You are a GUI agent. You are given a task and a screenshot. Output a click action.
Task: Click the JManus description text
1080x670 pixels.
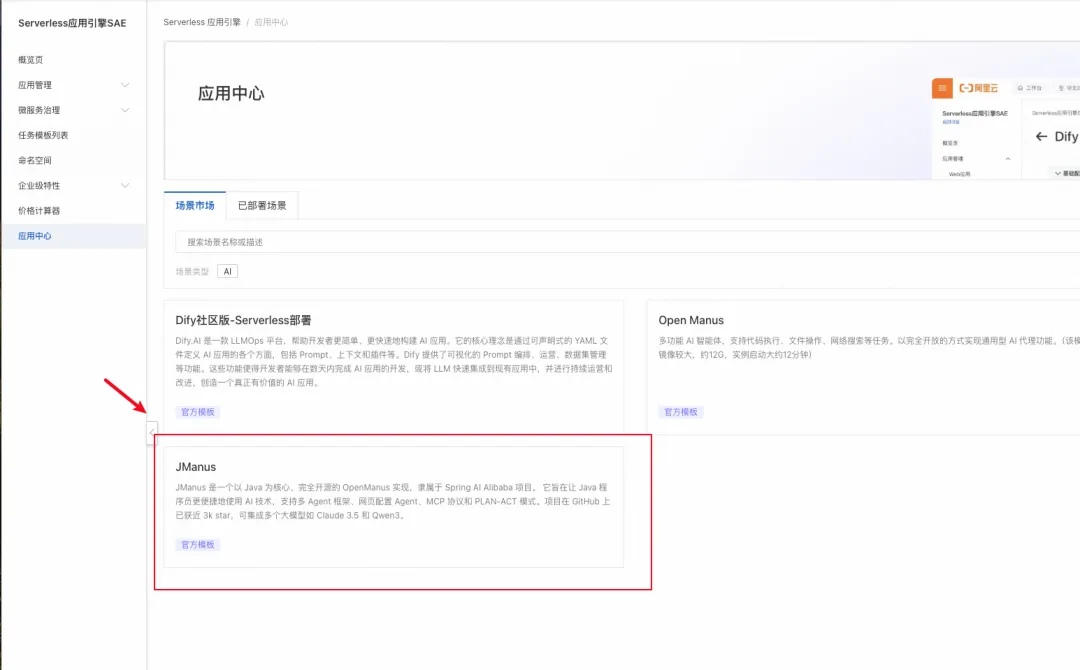click(393, 502)
